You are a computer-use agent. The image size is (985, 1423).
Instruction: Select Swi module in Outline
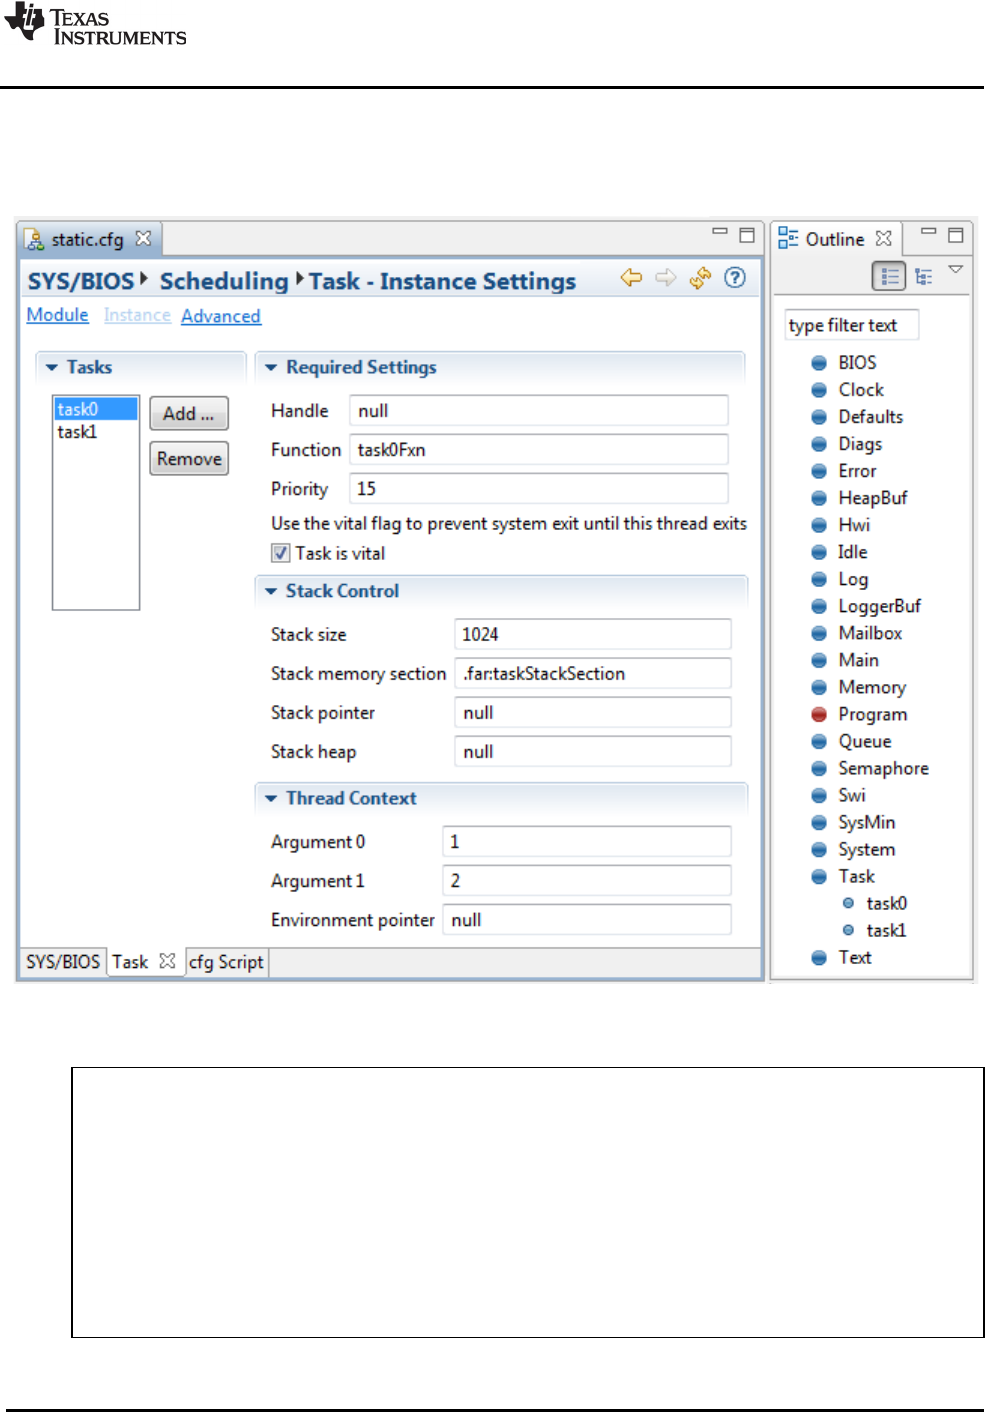pos(852,795)
